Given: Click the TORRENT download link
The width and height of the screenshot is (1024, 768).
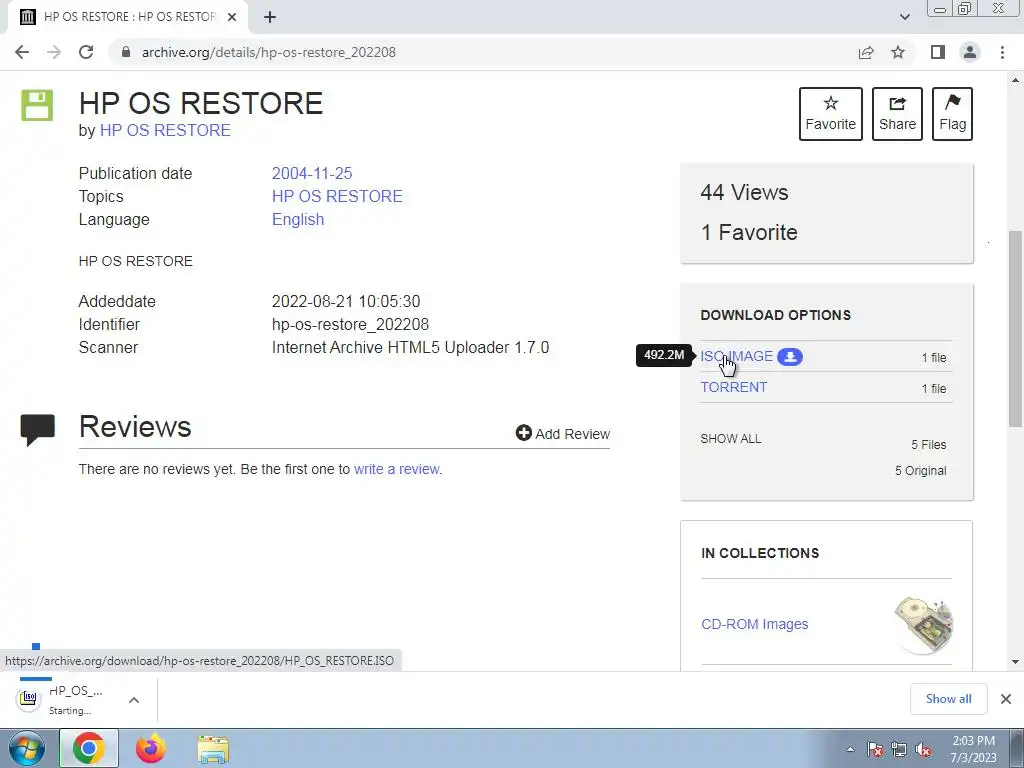Looking at the screenshot, I should pos(733,387).
